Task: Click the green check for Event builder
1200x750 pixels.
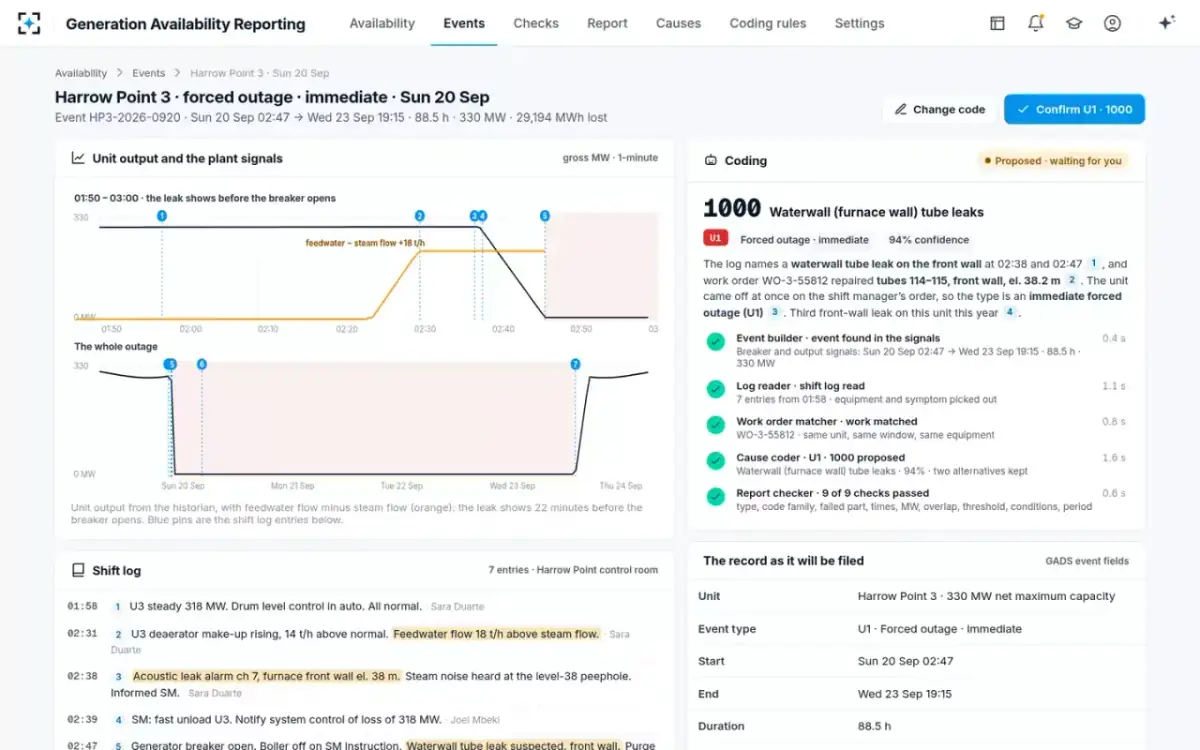Action: [715, 342]
